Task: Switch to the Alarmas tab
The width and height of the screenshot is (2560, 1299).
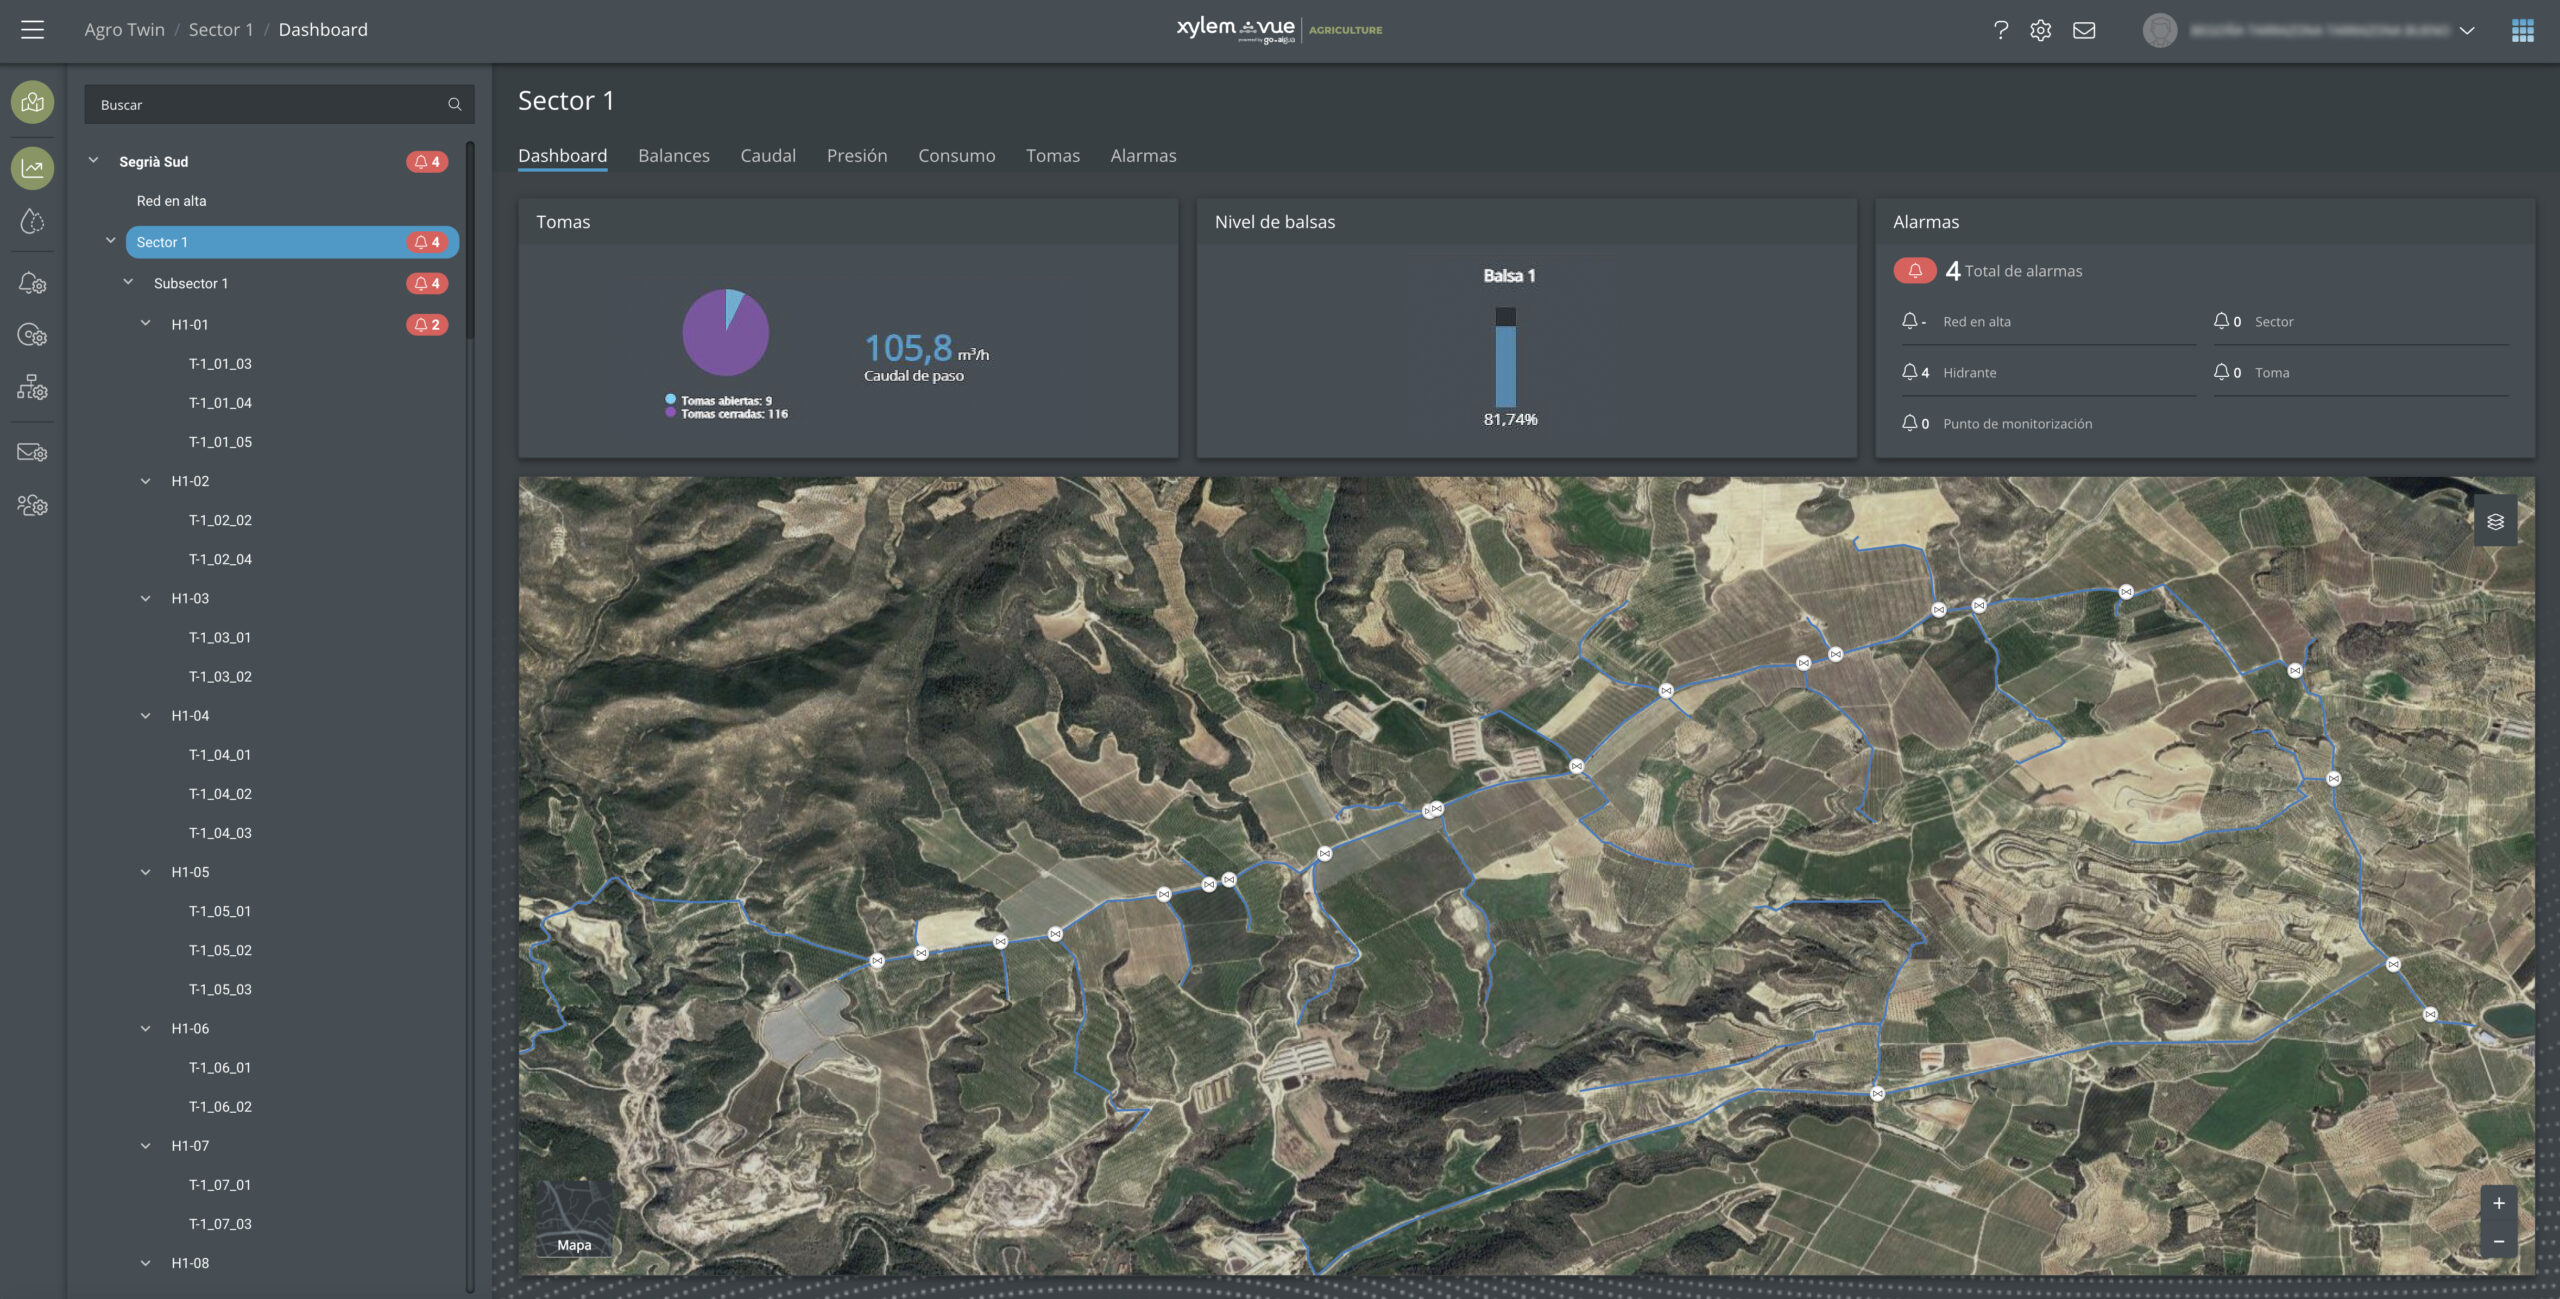Action: tap(1143, 156)
